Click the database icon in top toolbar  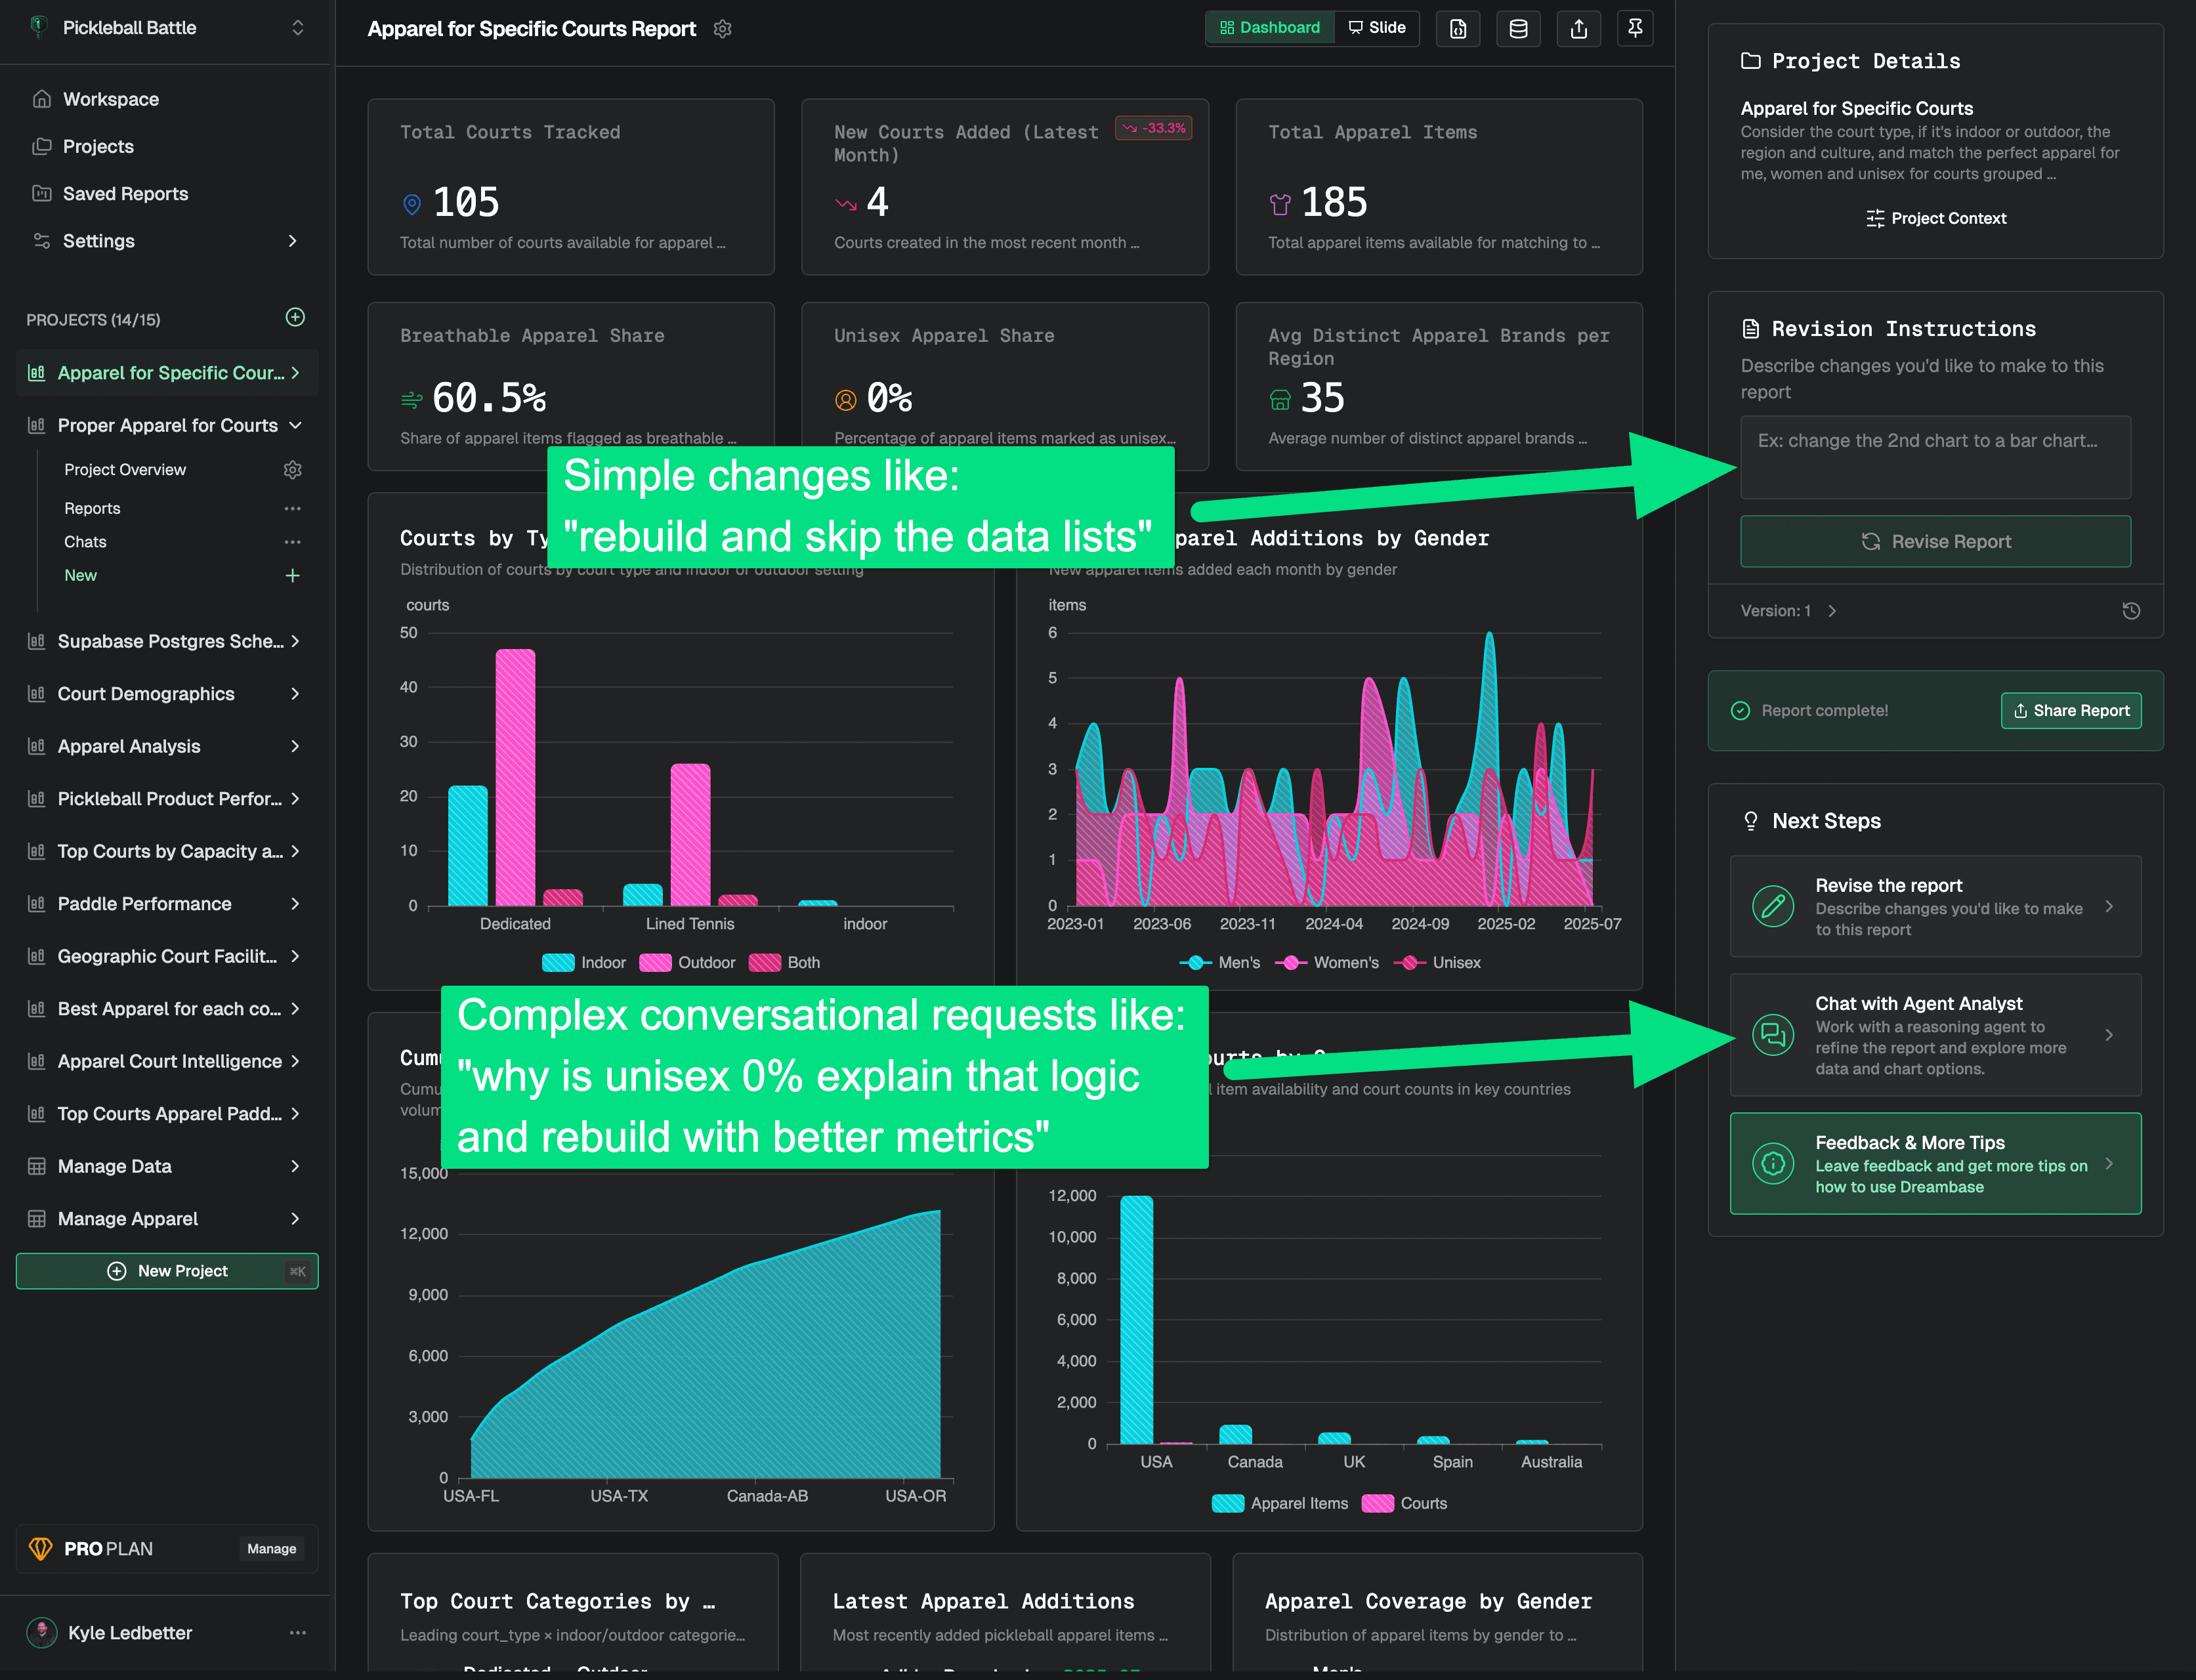(1518, 28)
